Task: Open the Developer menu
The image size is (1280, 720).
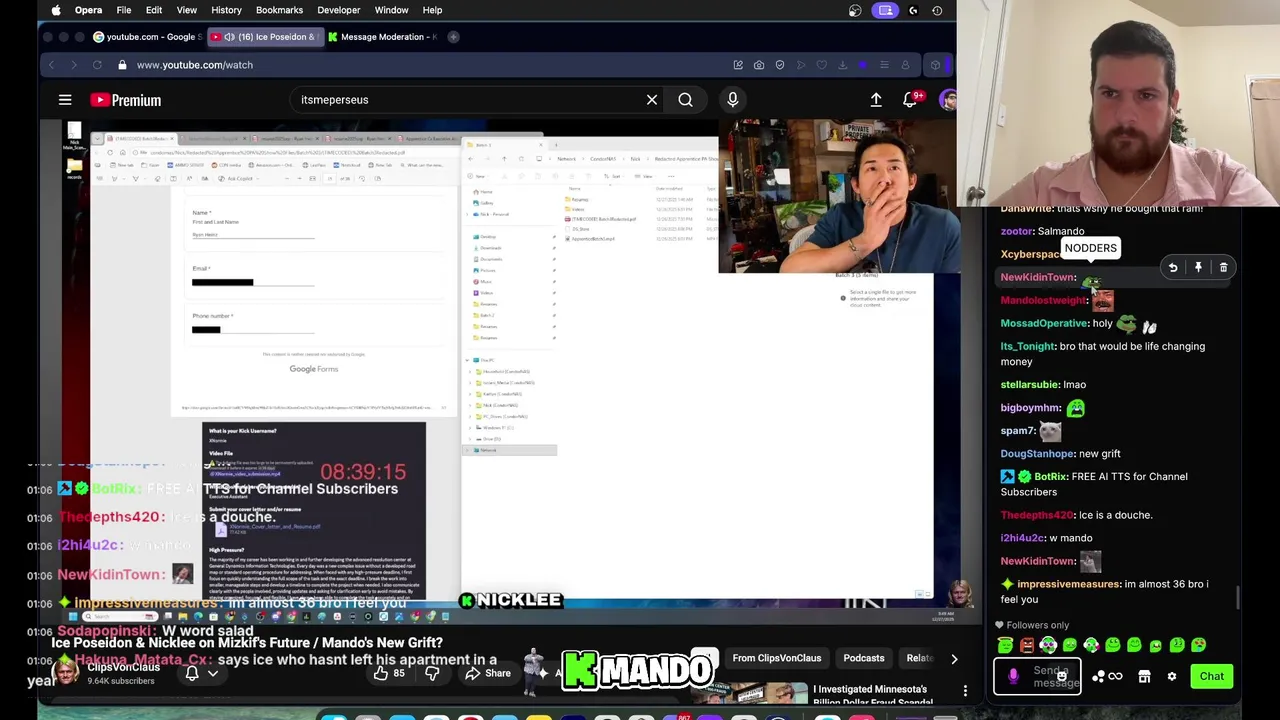Action: pyautogui.click(x=339, y=10)
